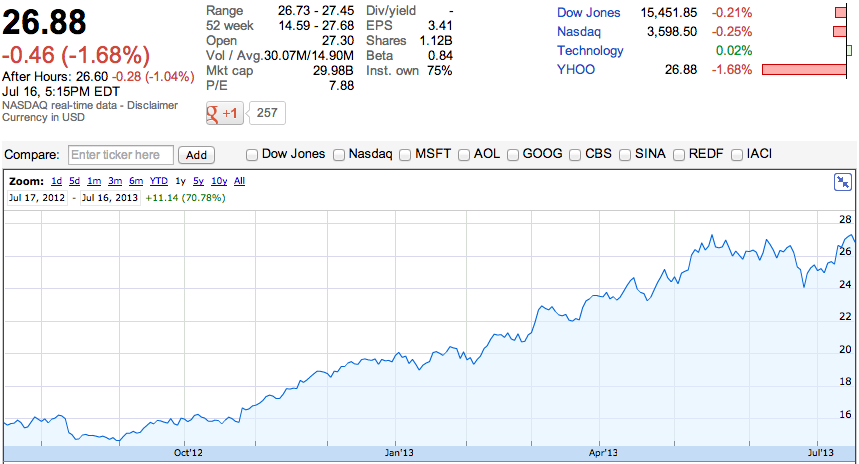Toggle the AOL comparison checkbox
The image size is (859, 464).
pos(464,155)
